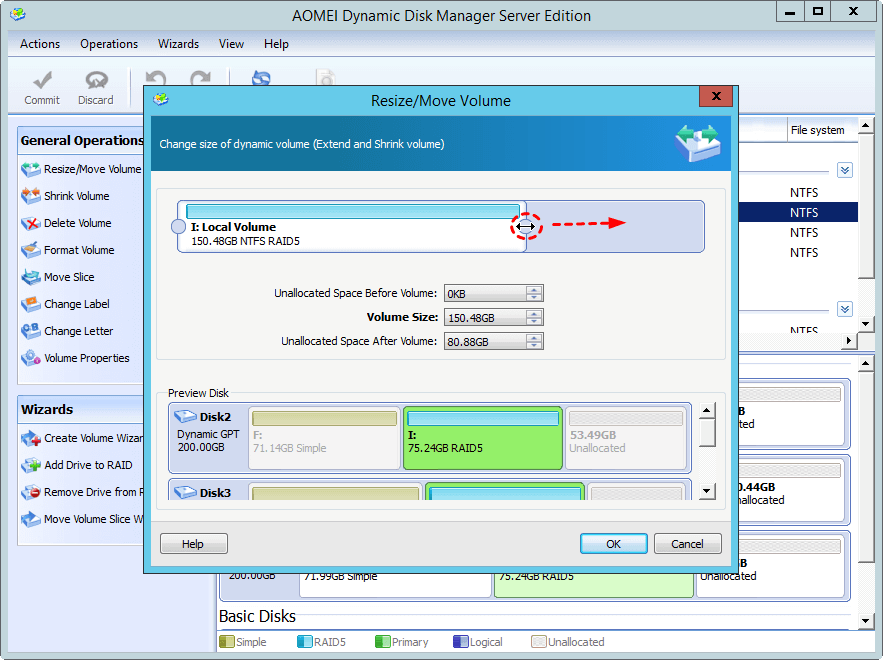Click the Undo arrow in toolbar
This screenshot has width=883, height=660.
coord(155,79)
